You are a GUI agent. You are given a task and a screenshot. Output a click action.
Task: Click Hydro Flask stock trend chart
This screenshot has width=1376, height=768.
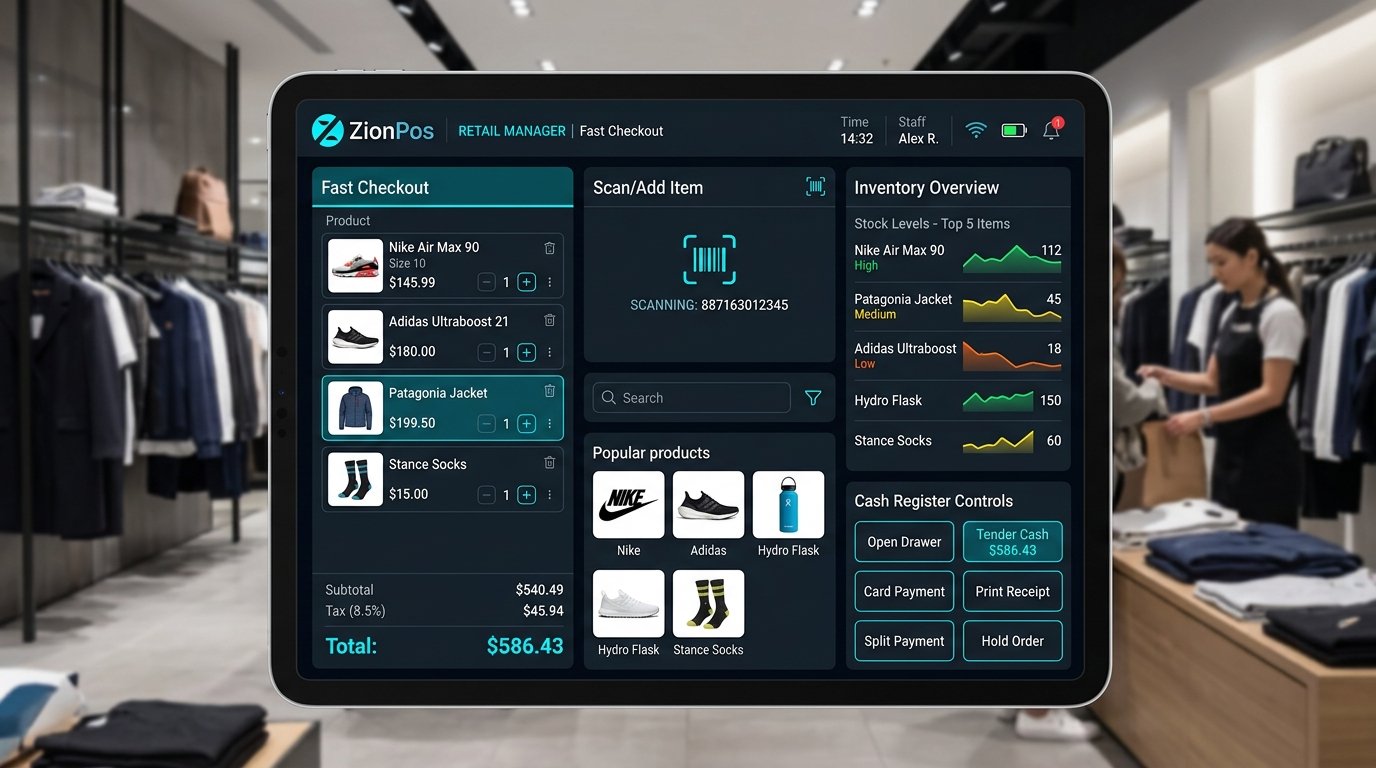click(x=997, y=400)
